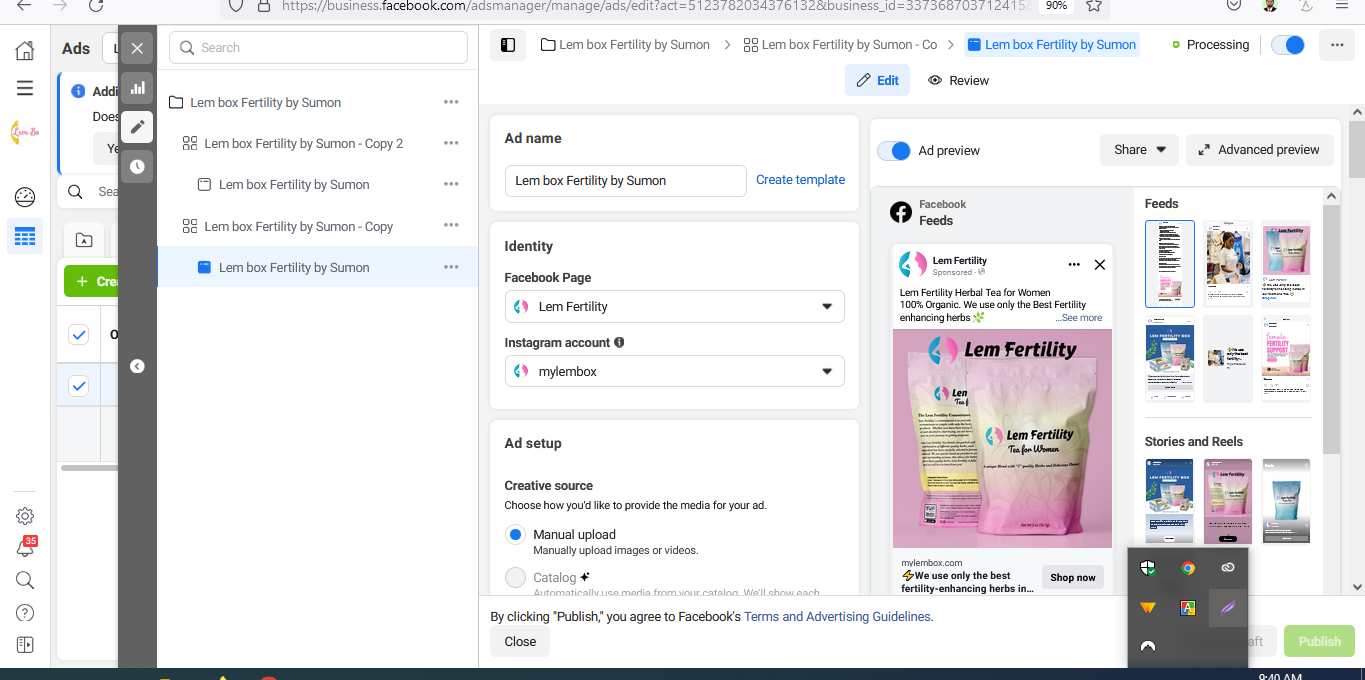Open options for ad set Copy 2

[x=451, y=143]
